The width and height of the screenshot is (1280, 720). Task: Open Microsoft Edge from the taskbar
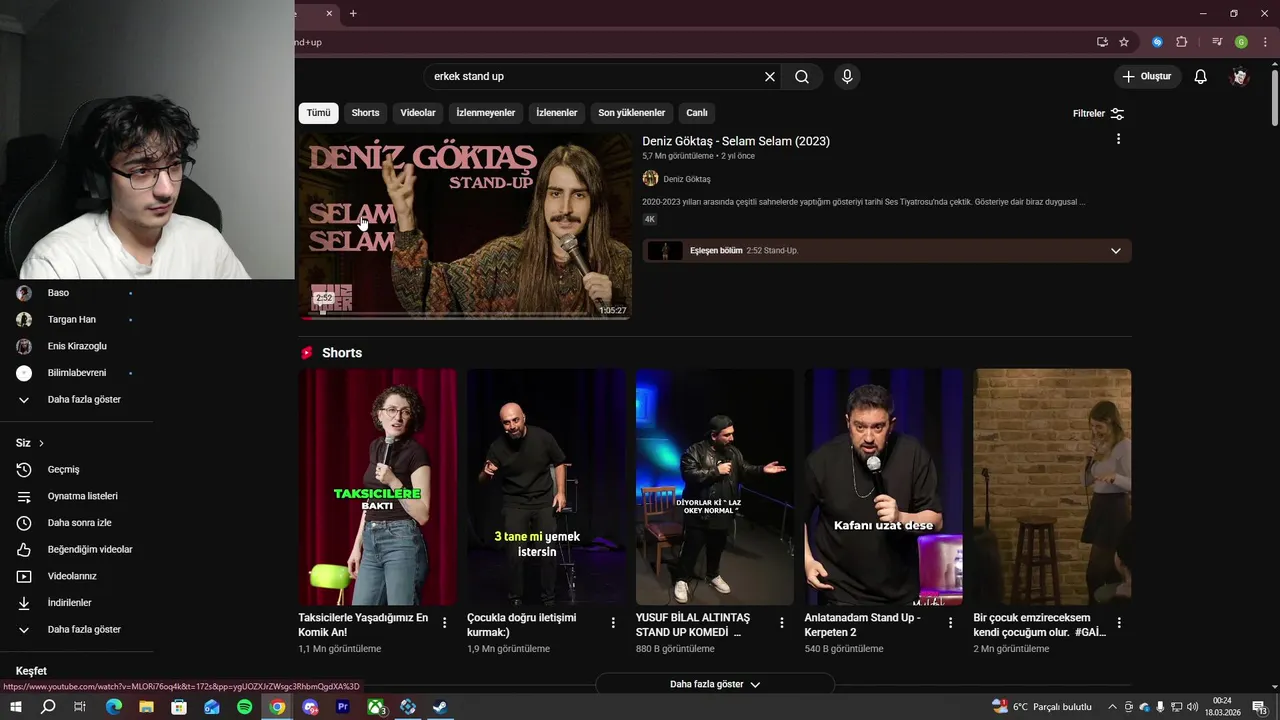pos(114,707)
